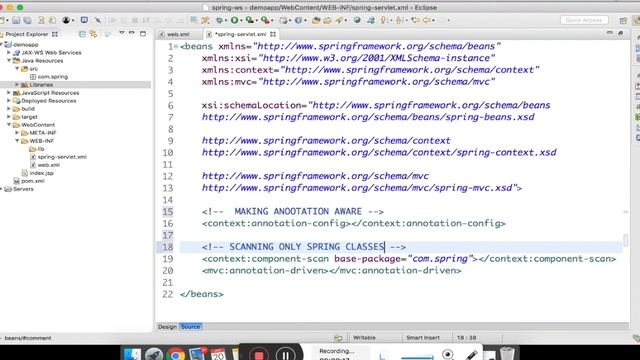This screenshot has width=640, height=360.
Task: Open Calendar icon in the dock
Action: (218, 354)
